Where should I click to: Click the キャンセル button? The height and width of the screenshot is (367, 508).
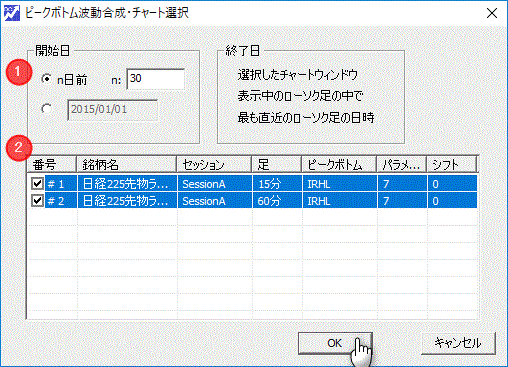458,343
